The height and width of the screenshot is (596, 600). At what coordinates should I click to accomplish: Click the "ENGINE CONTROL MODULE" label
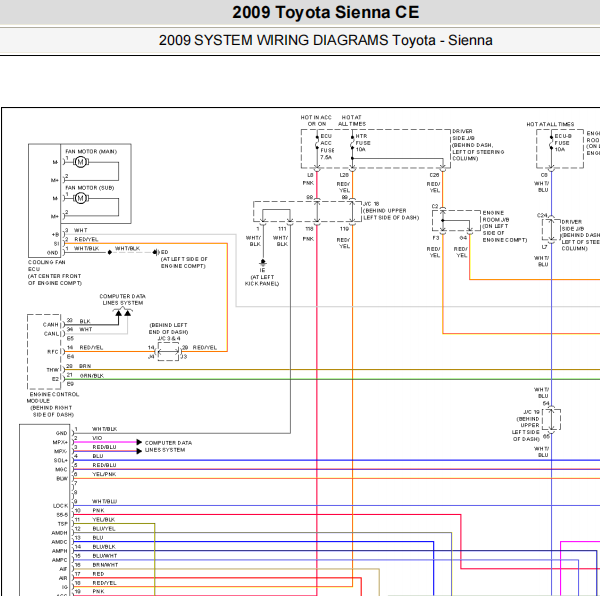[x=53, y=397]
